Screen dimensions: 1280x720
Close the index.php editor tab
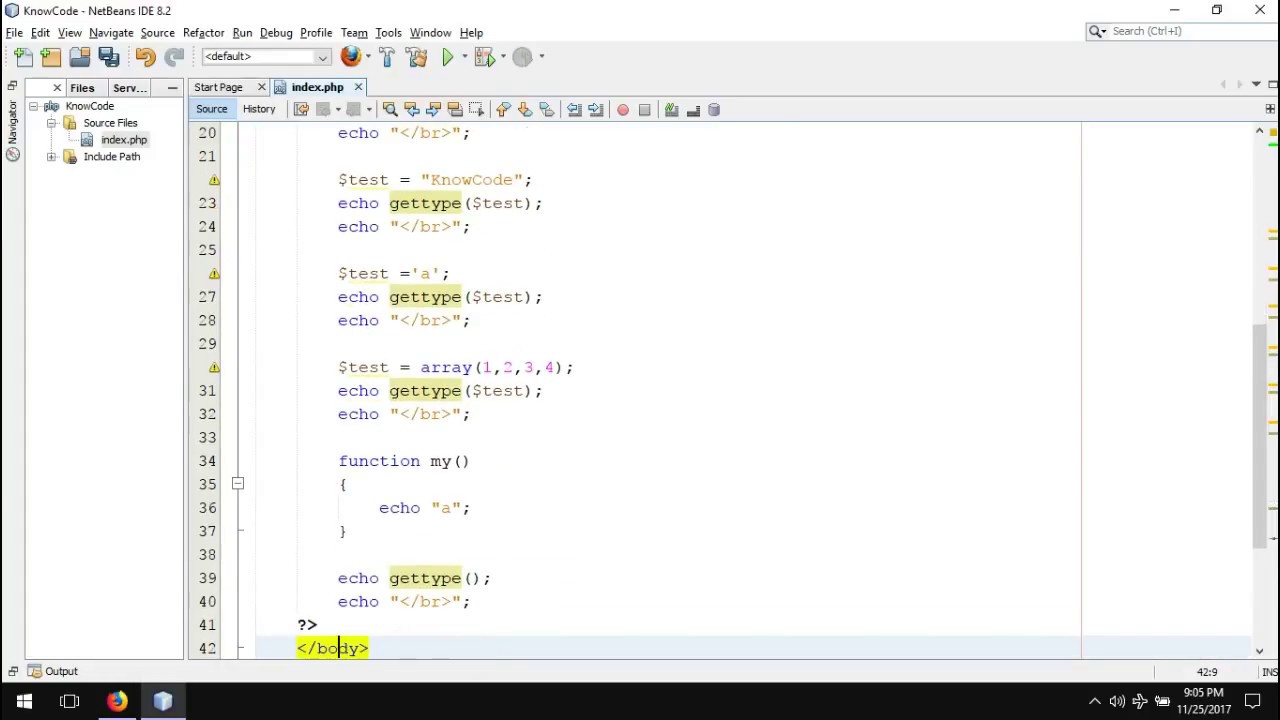click(x=358, y=87)
